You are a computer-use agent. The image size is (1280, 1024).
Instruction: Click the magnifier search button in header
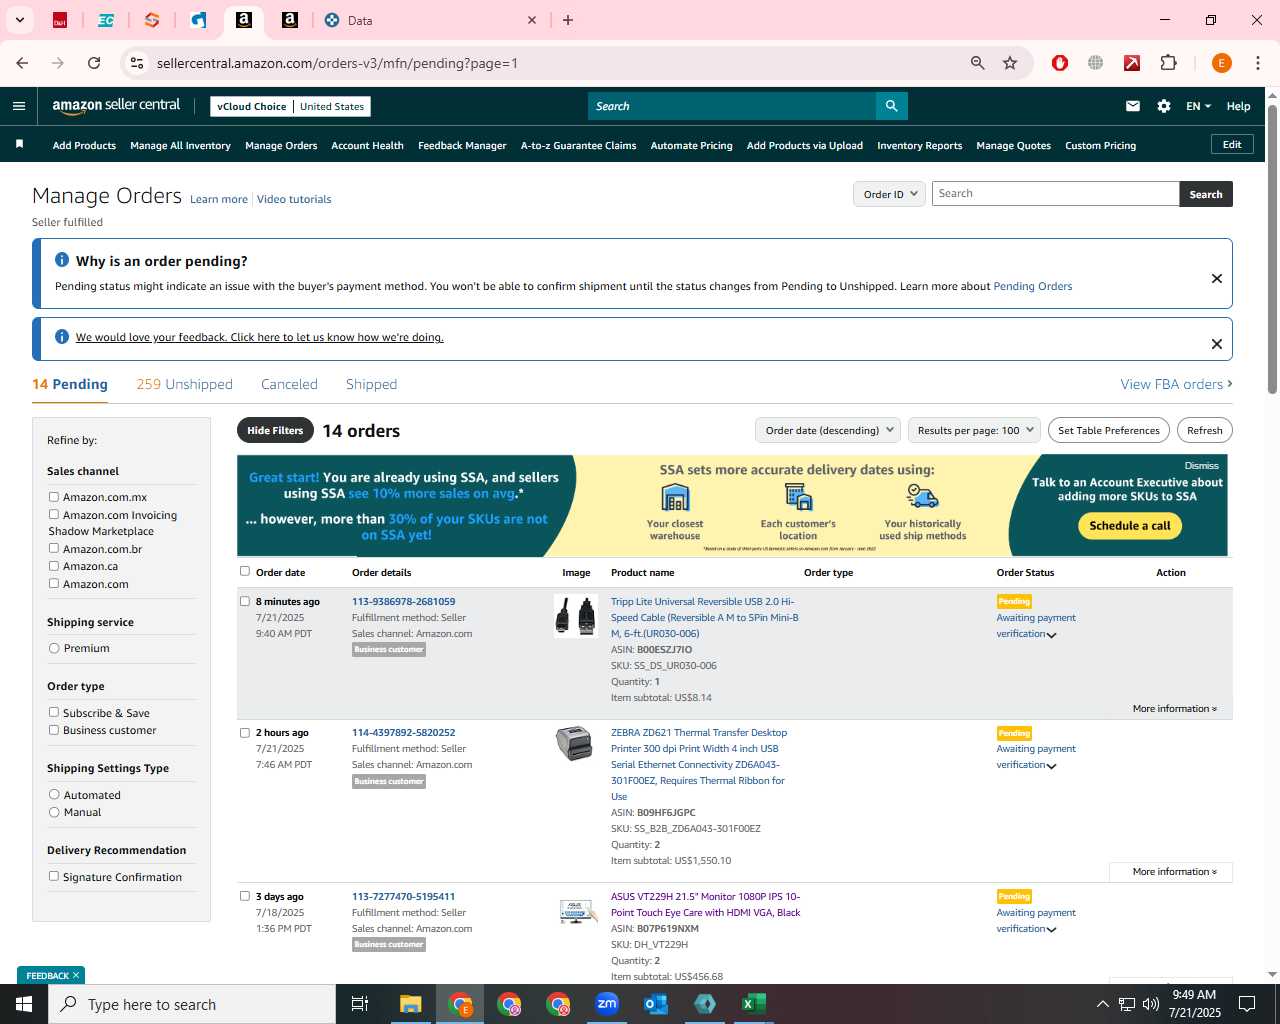[x=891, y=106]
